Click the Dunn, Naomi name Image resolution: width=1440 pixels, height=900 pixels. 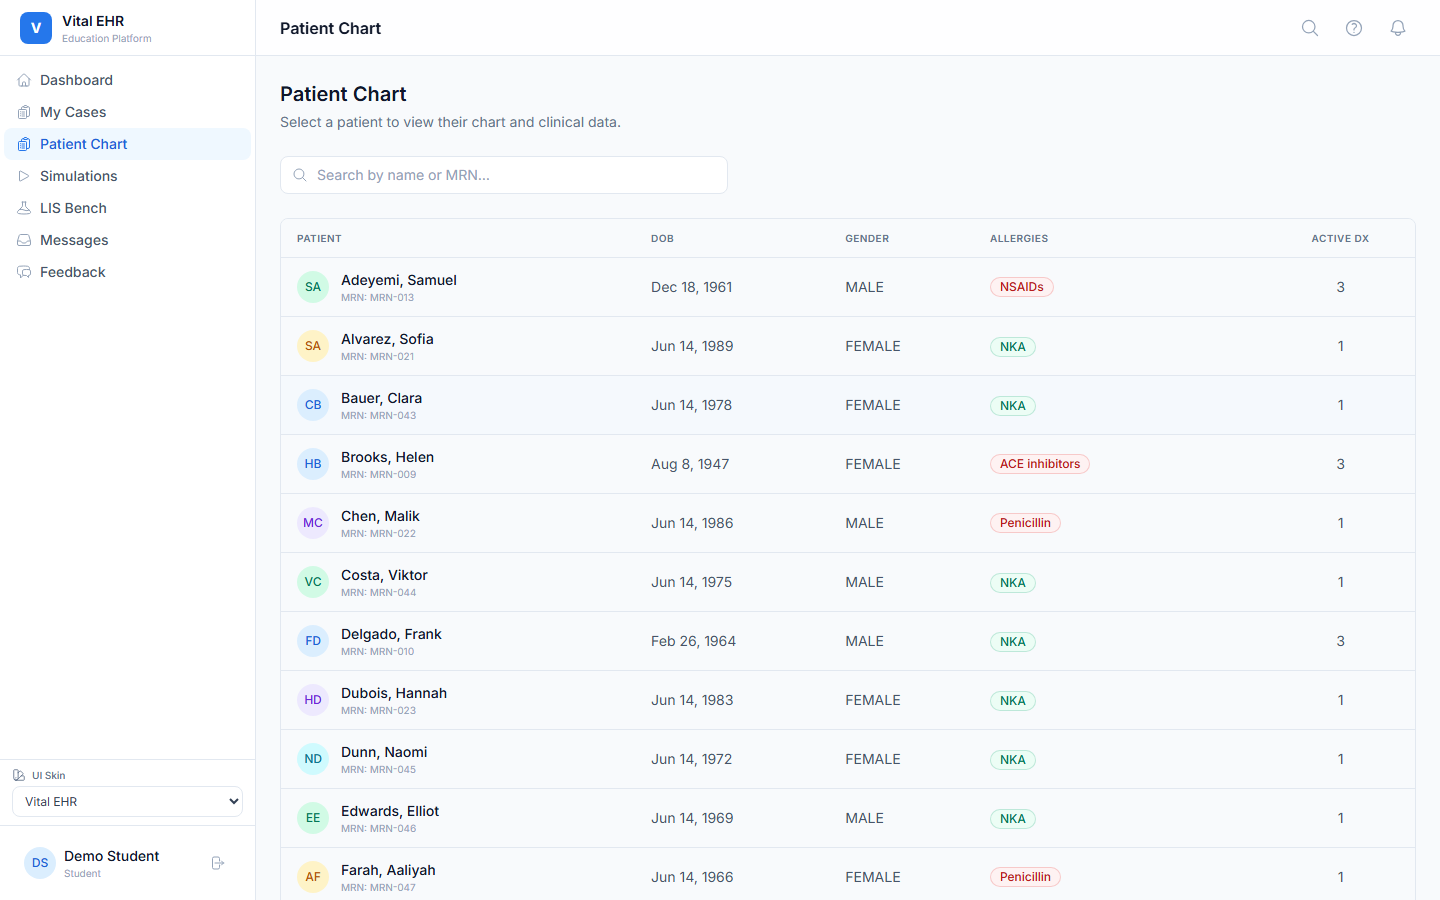point(384,752)
